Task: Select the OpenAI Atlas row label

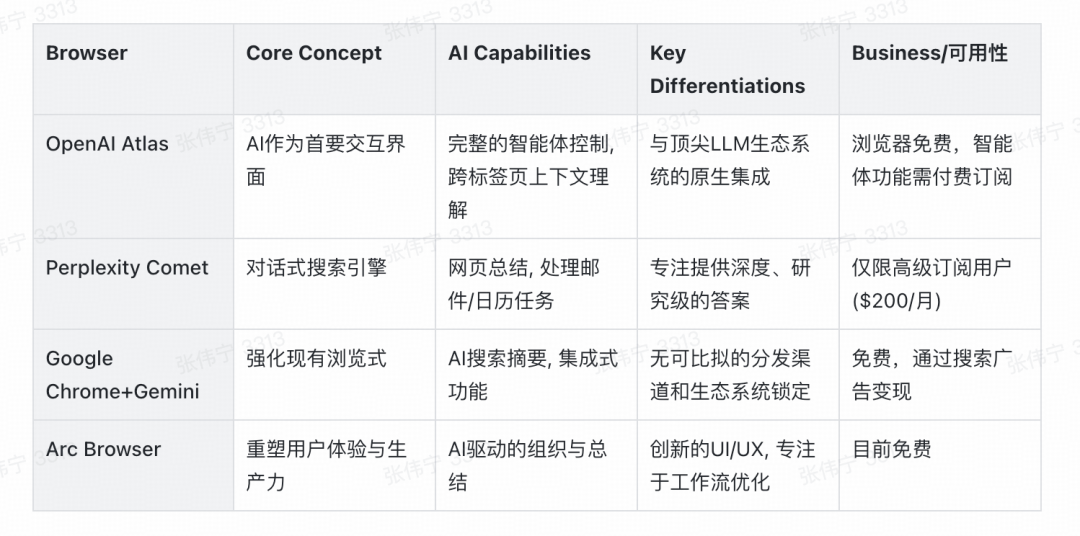Action: click(x=107, y=144)
